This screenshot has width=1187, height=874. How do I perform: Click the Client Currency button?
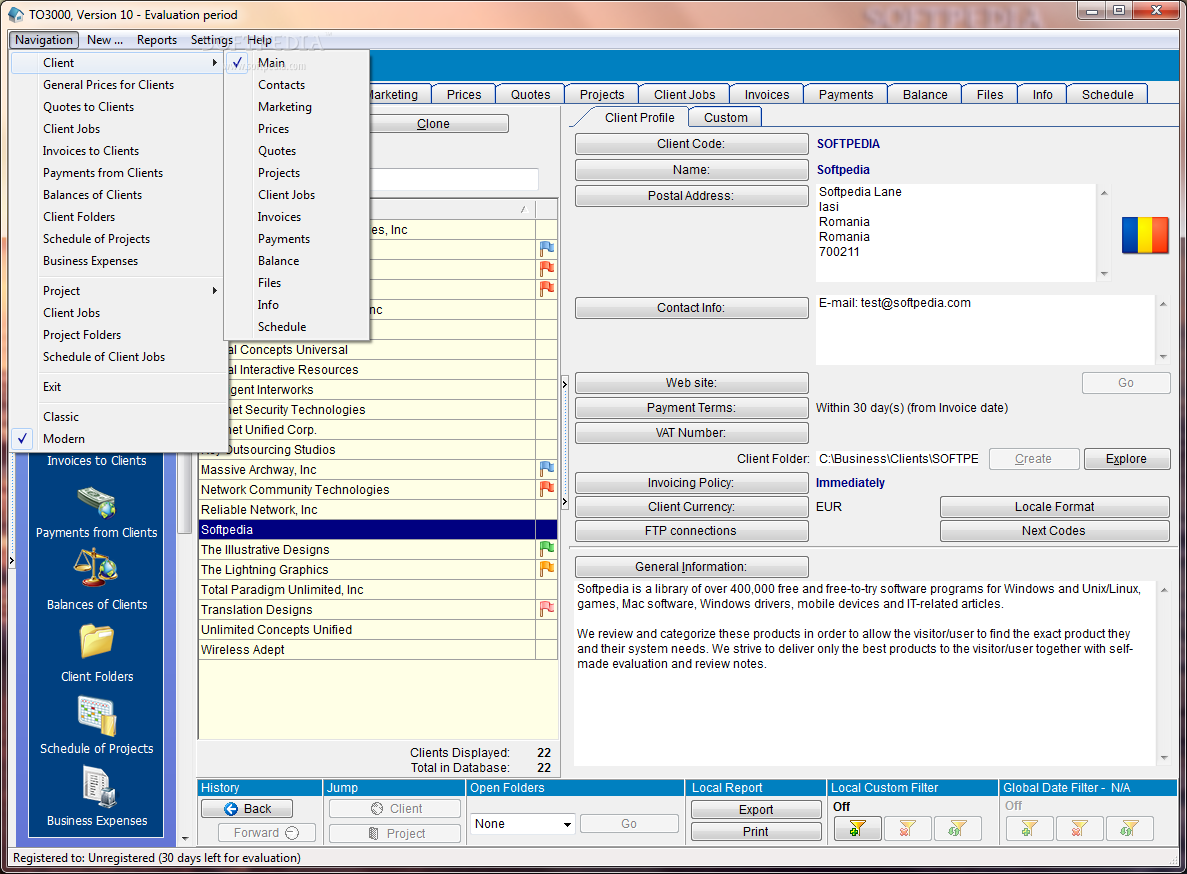pyautogui.click(x=691, y=506)
